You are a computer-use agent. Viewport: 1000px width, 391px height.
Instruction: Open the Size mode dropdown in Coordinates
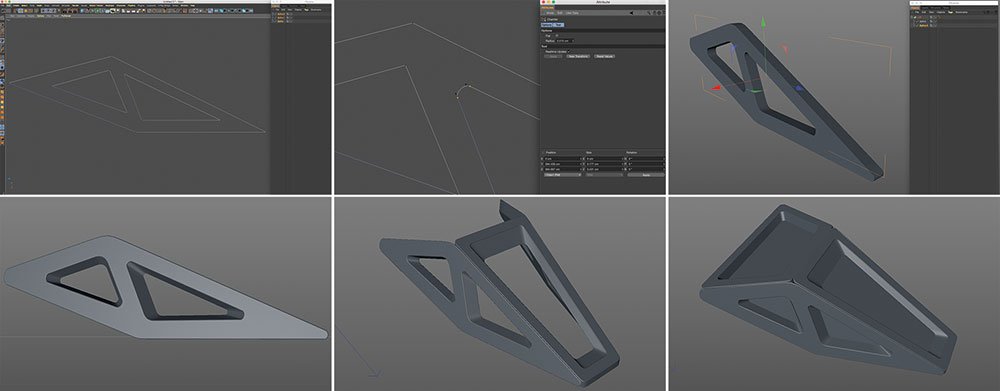[604, 175]
